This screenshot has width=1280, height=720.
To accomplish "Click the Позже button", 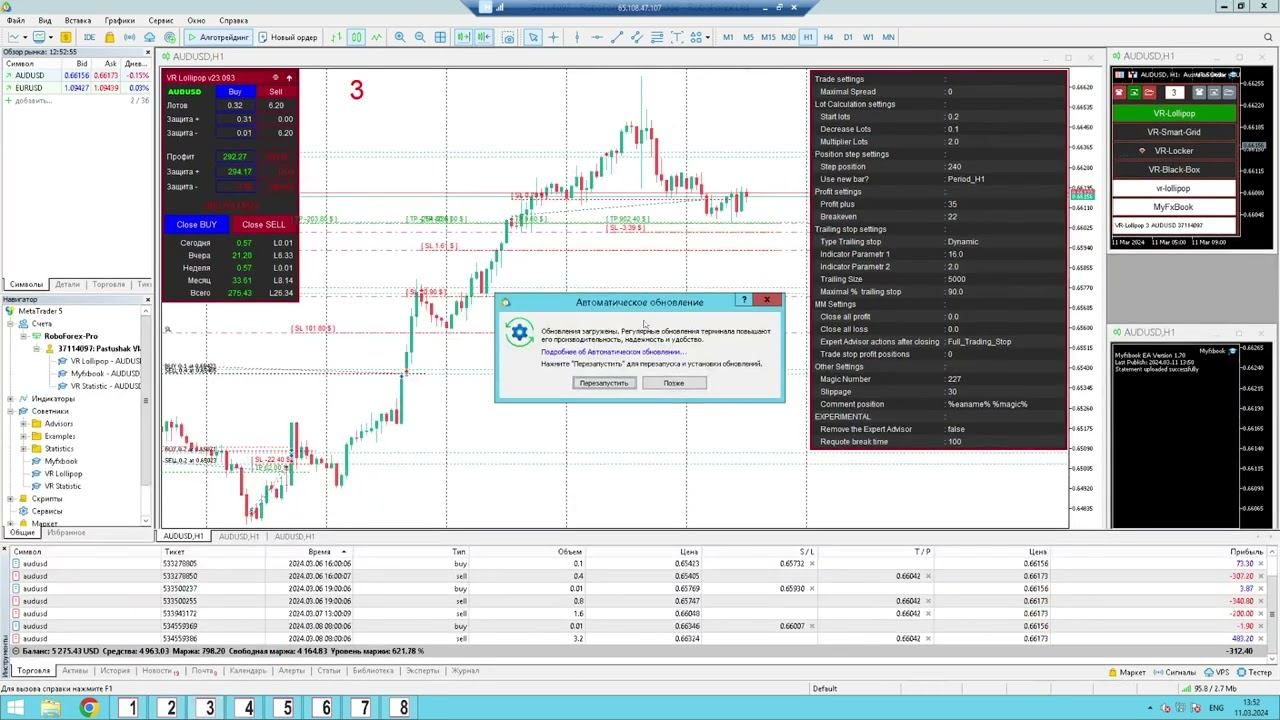I will [674, 383].
